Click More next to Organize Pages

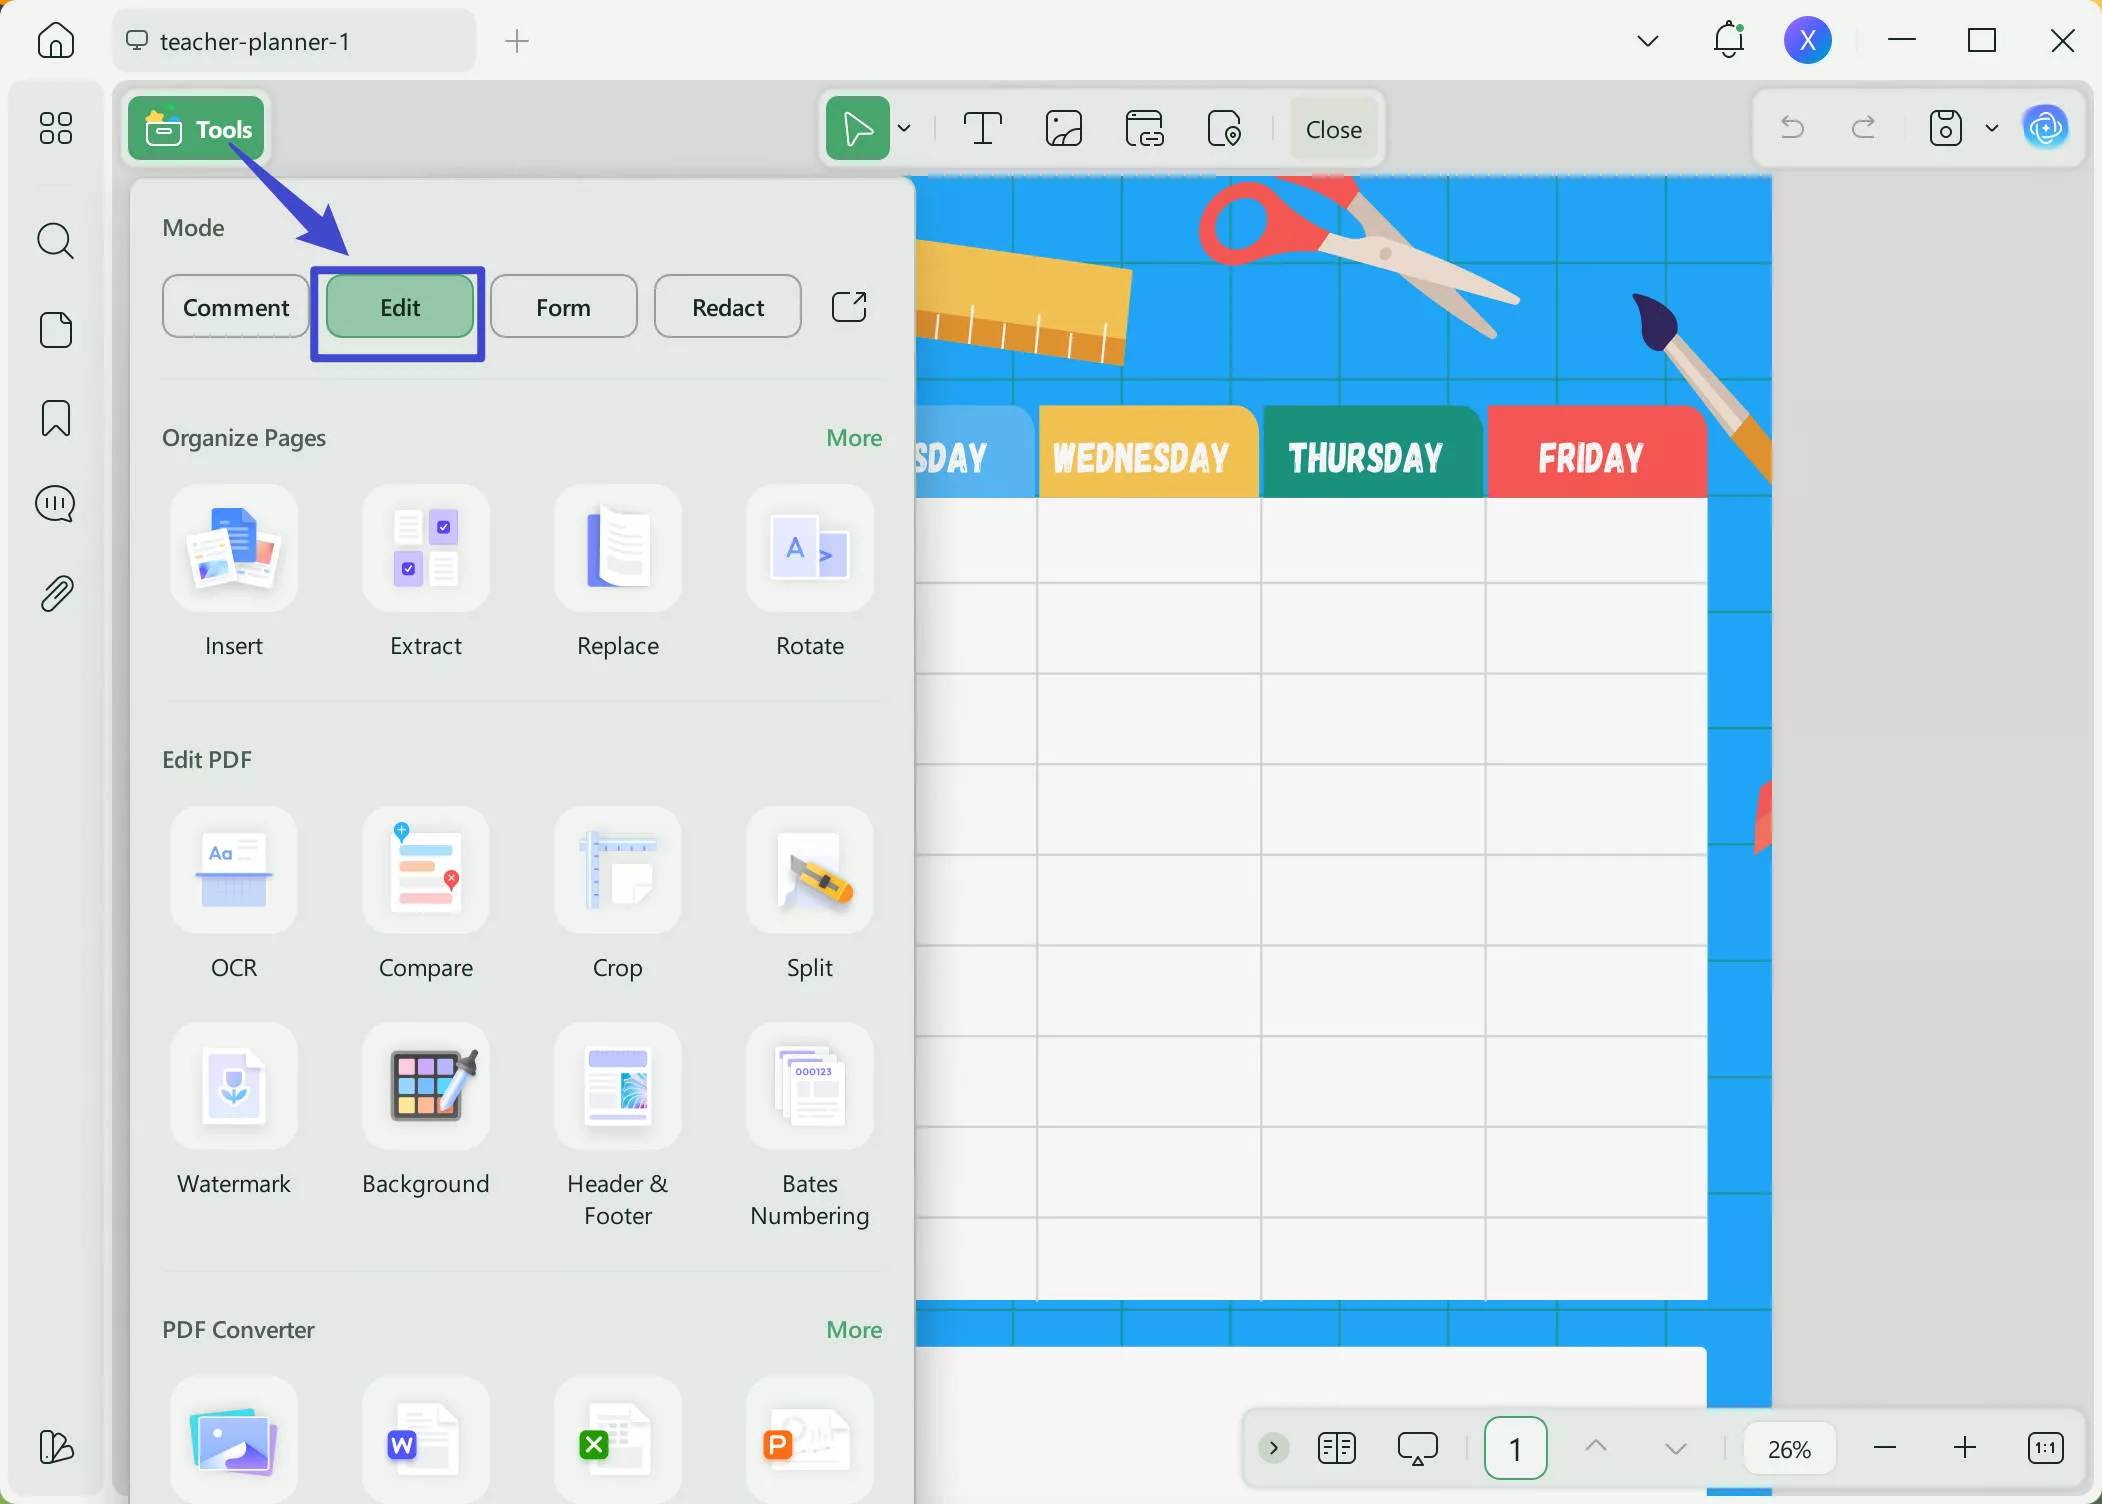852,437
